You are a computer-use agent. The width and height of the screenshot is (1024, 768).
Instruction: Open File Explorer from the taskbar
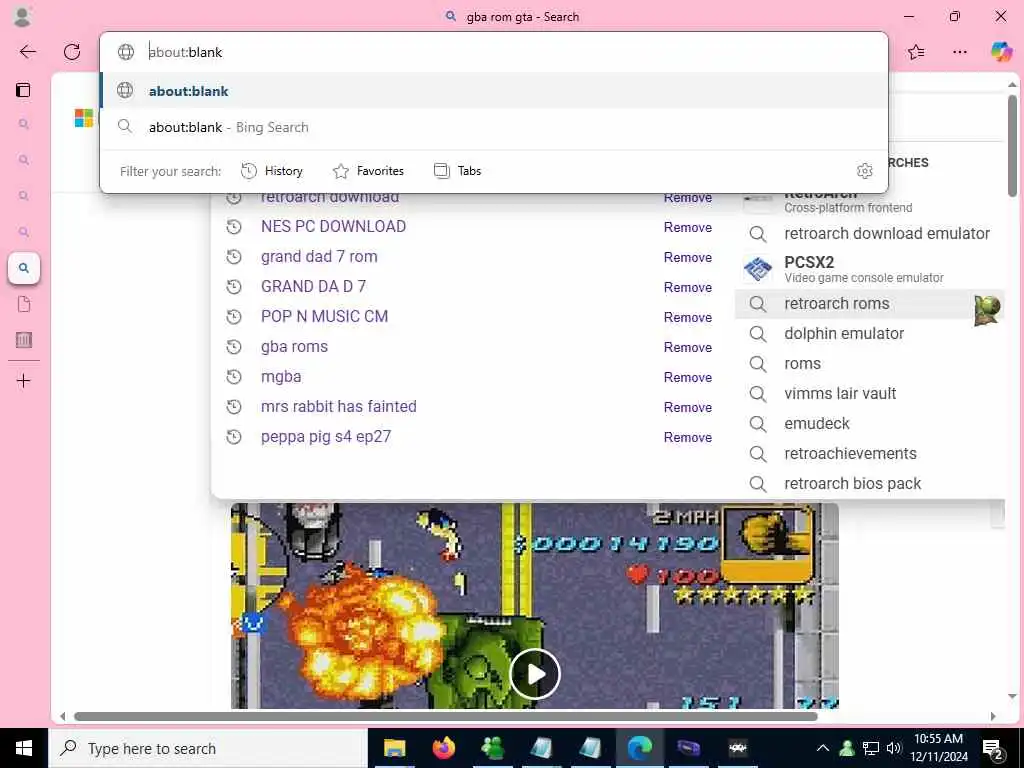tap(394, 748)
